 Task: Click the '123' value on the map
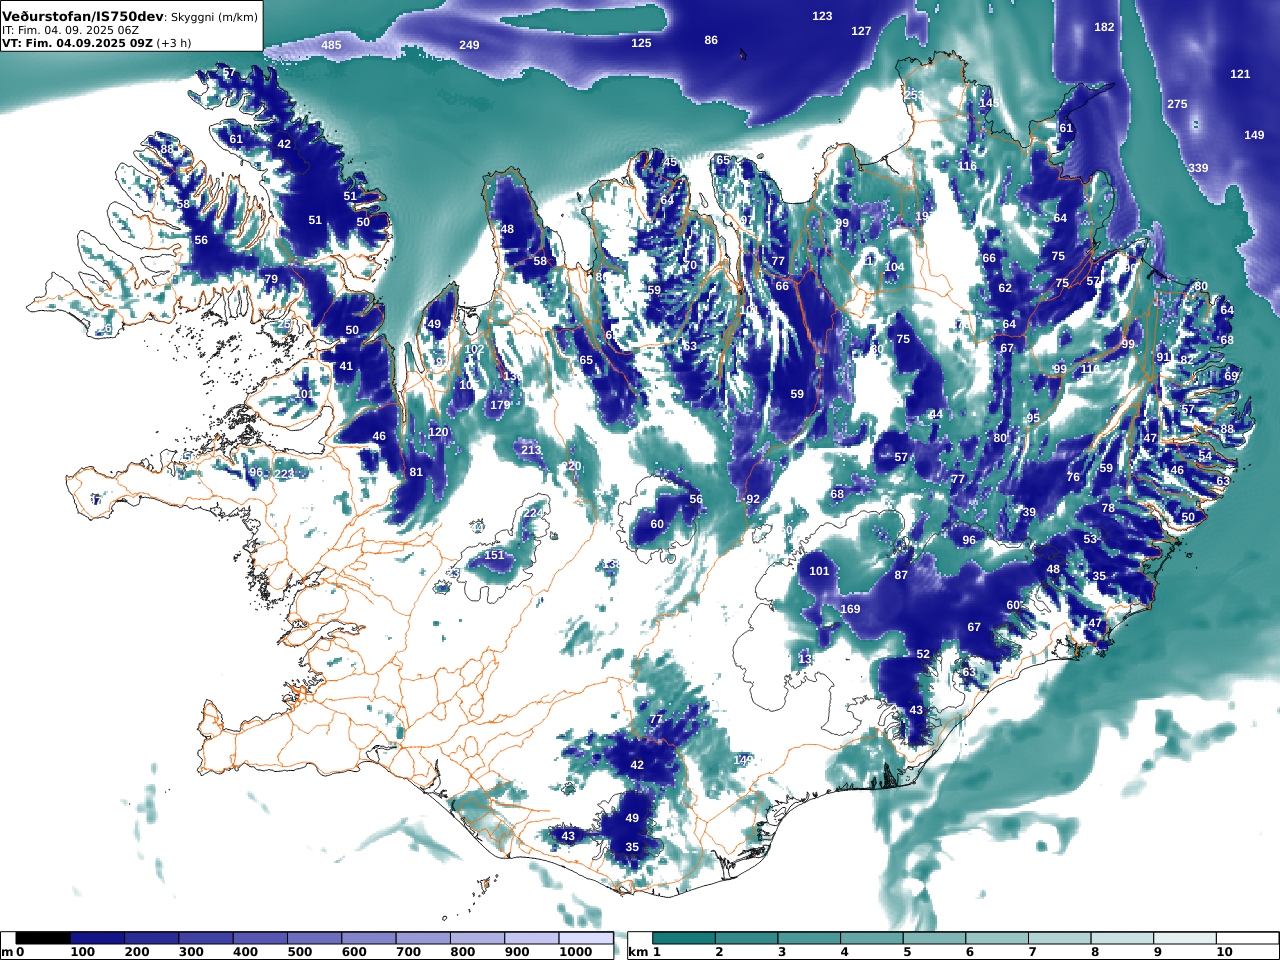click(x=822, y=16)
